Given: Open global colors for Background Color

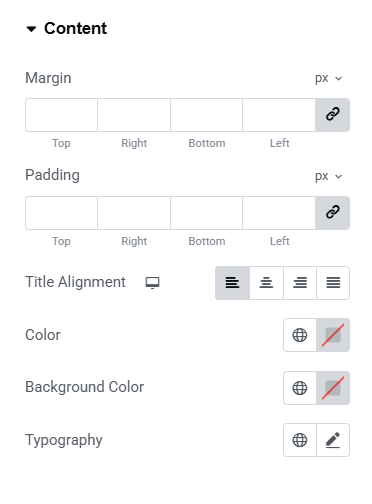Looking at the screenshot, I should pos(300,388).
